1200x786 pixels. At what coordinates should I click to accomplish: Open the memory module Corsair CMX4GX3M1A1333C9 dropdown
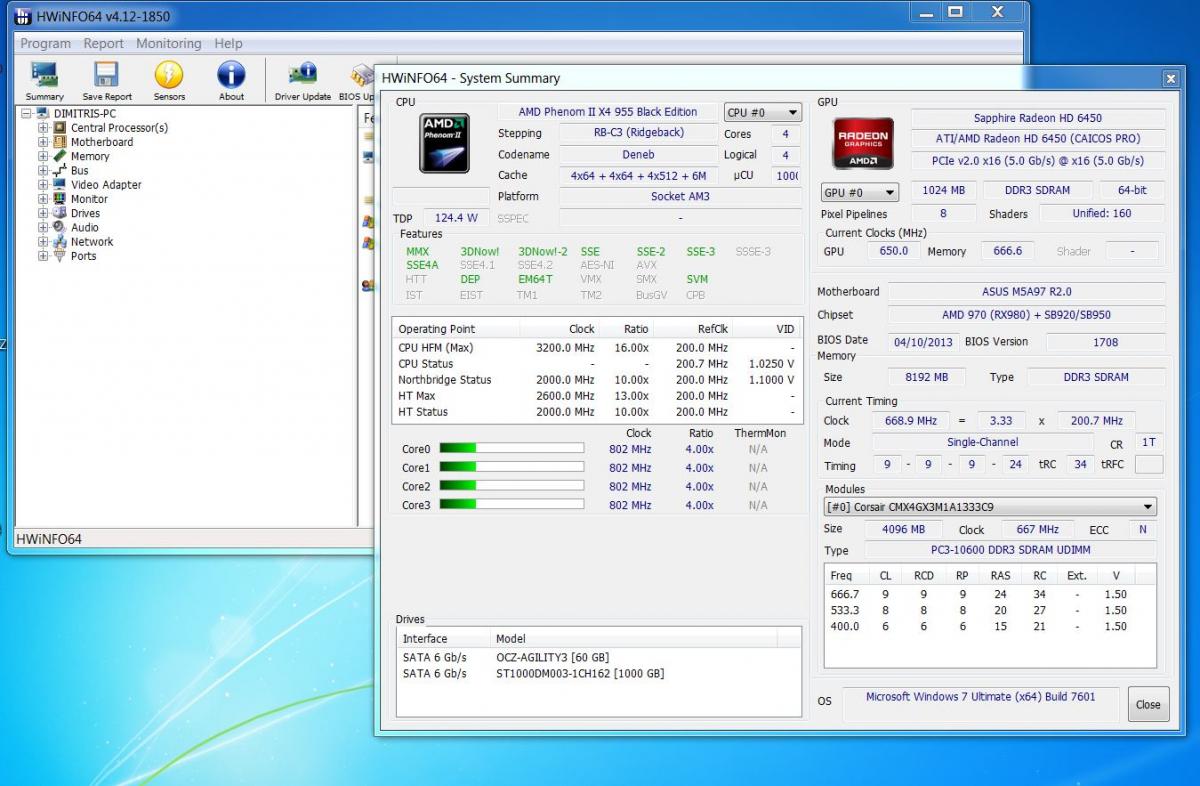pyautogui.click(x=989, y=507)
